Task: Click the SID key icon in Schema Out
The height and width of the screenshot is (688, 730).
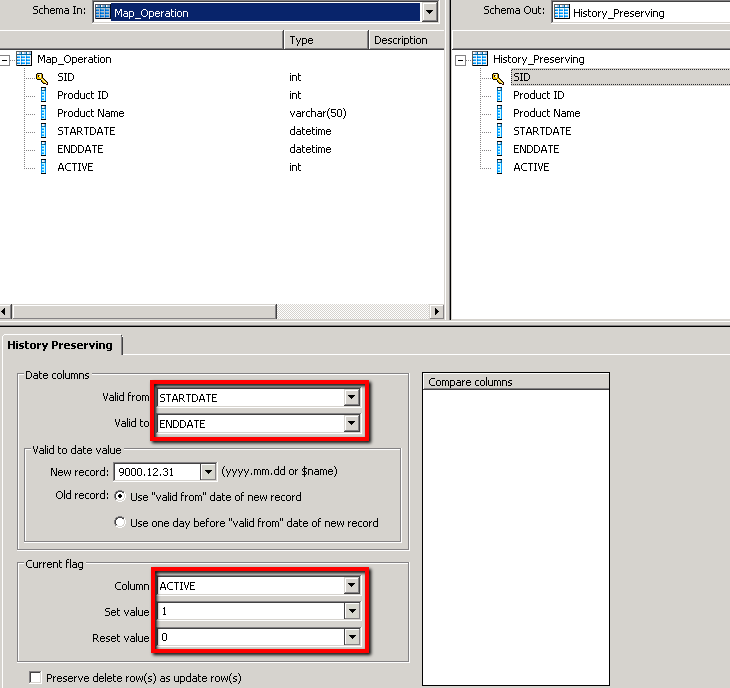Action: (x=498, y=77)
